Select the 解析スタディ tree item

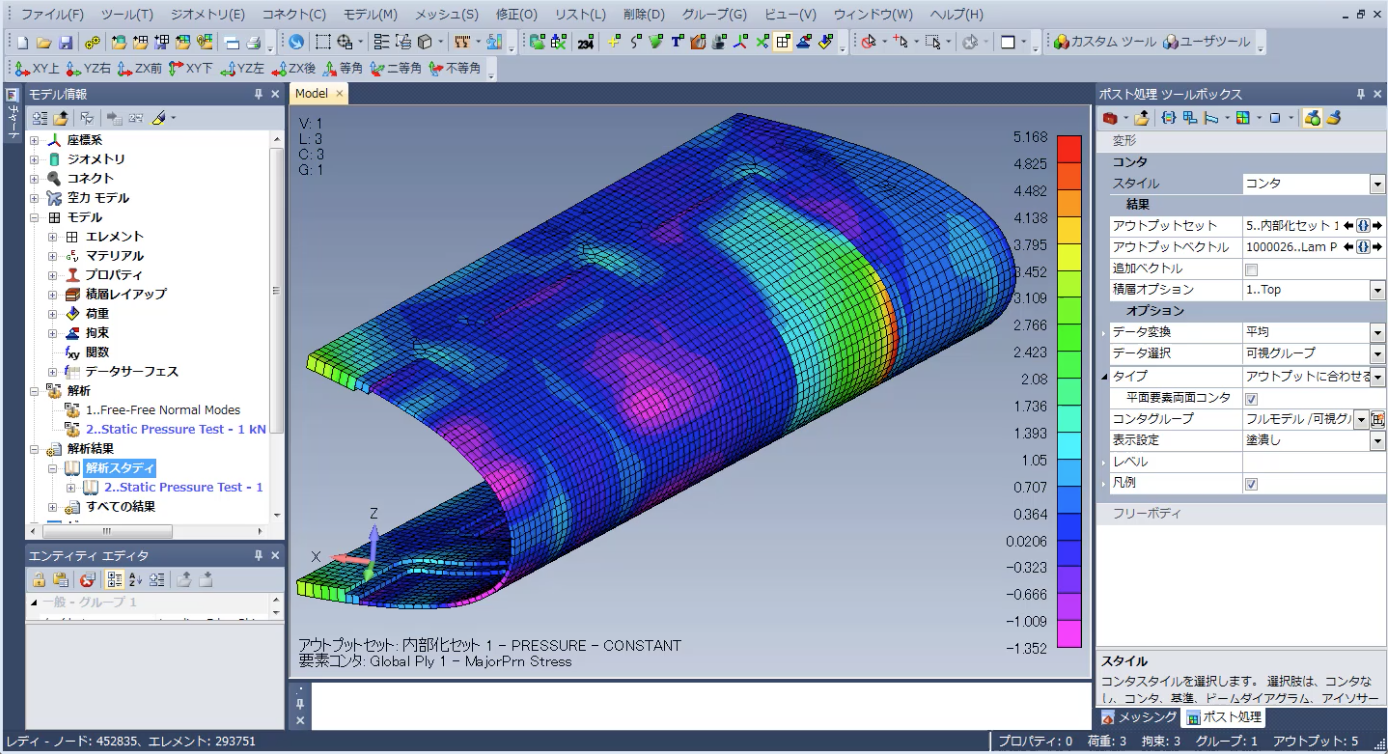point(120,468)
